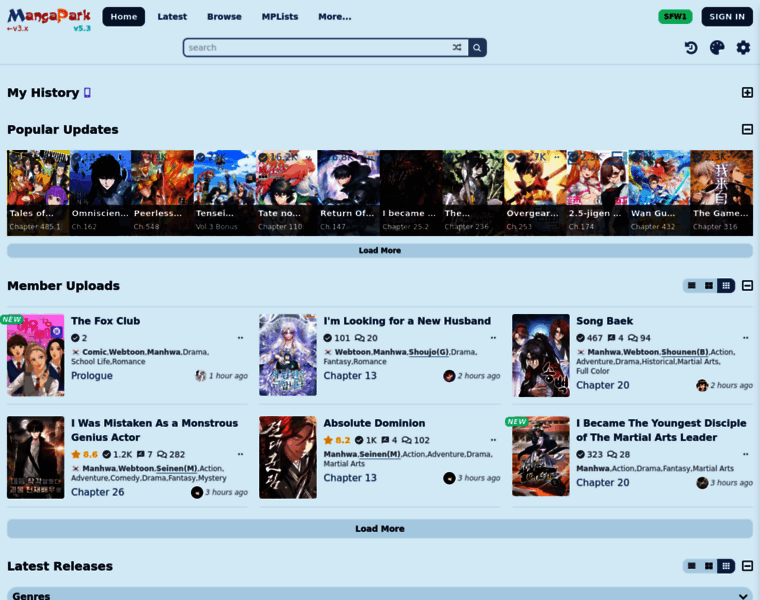
Task: Open MPLists in navigation
Action: click(x=280, y=16)
